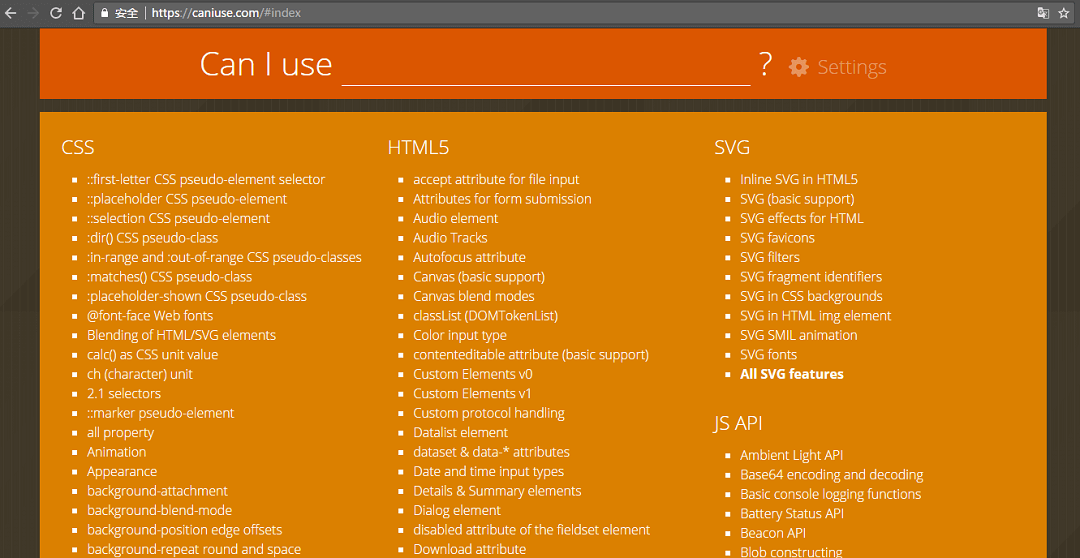Click the Settings gear icon
This screenshot has width=1080, height=558.
coord(798,67)
